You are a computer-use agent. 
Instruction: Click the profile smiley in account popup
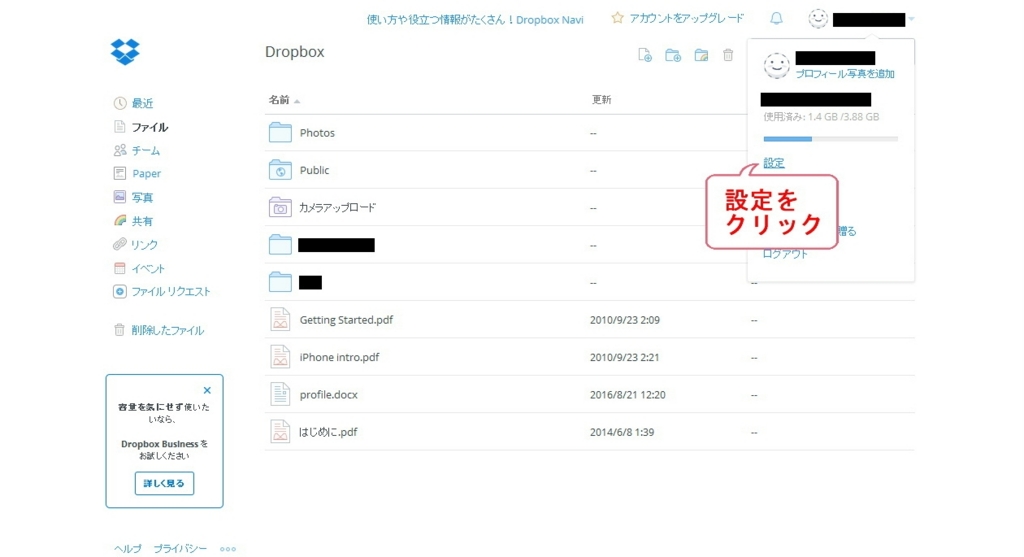coord(777,66)
